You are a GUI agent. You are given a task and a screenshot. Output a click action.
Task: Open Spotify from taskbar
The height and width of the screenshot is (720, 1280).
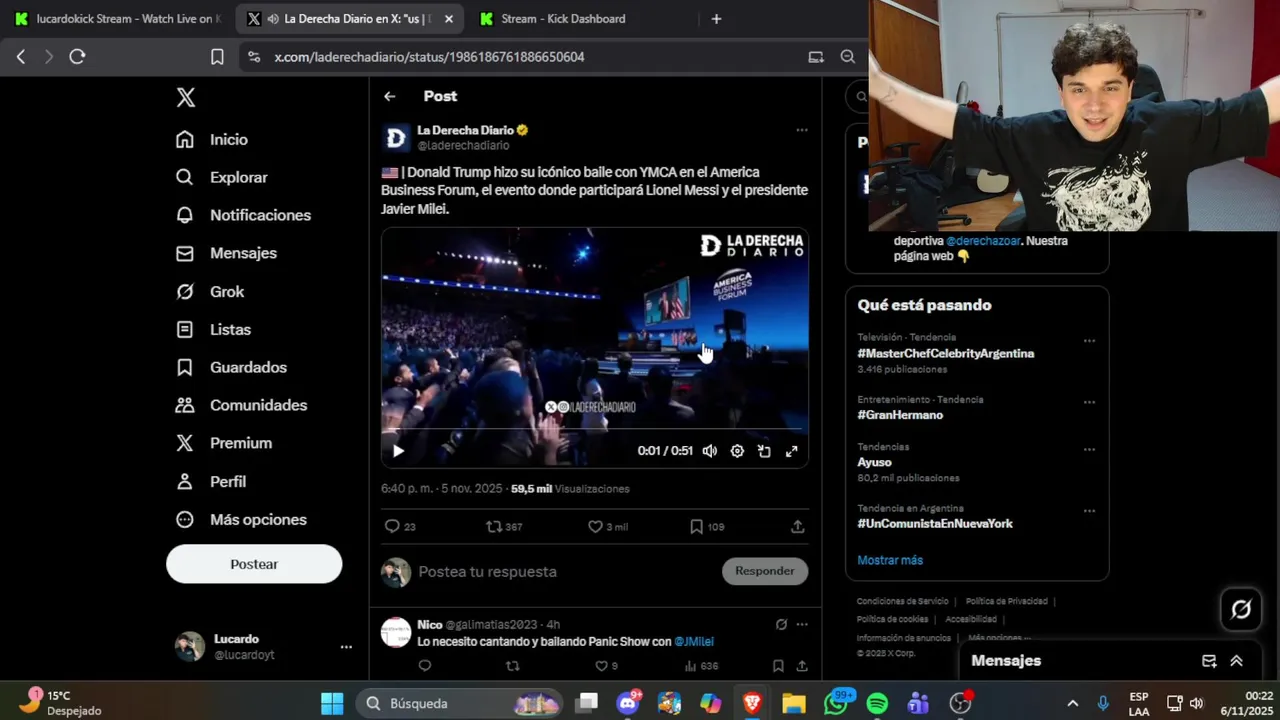(877, 703)
